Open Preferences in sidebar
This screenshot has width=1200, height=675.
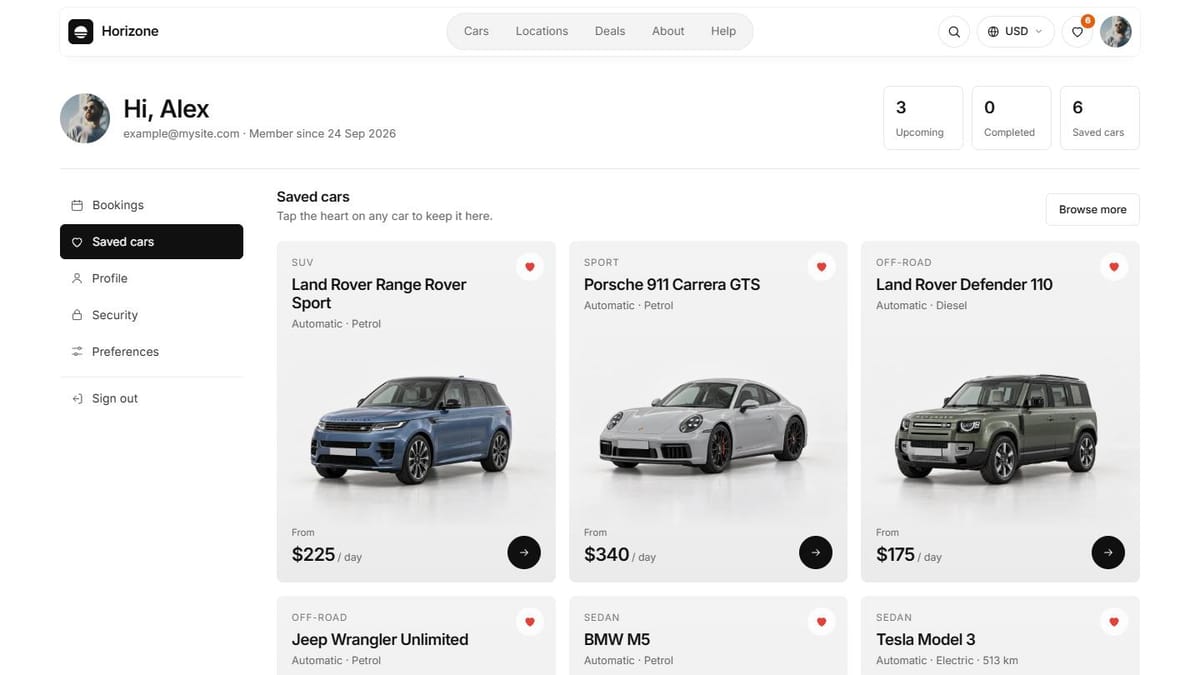pyautogui.click(x=151, y=352)
